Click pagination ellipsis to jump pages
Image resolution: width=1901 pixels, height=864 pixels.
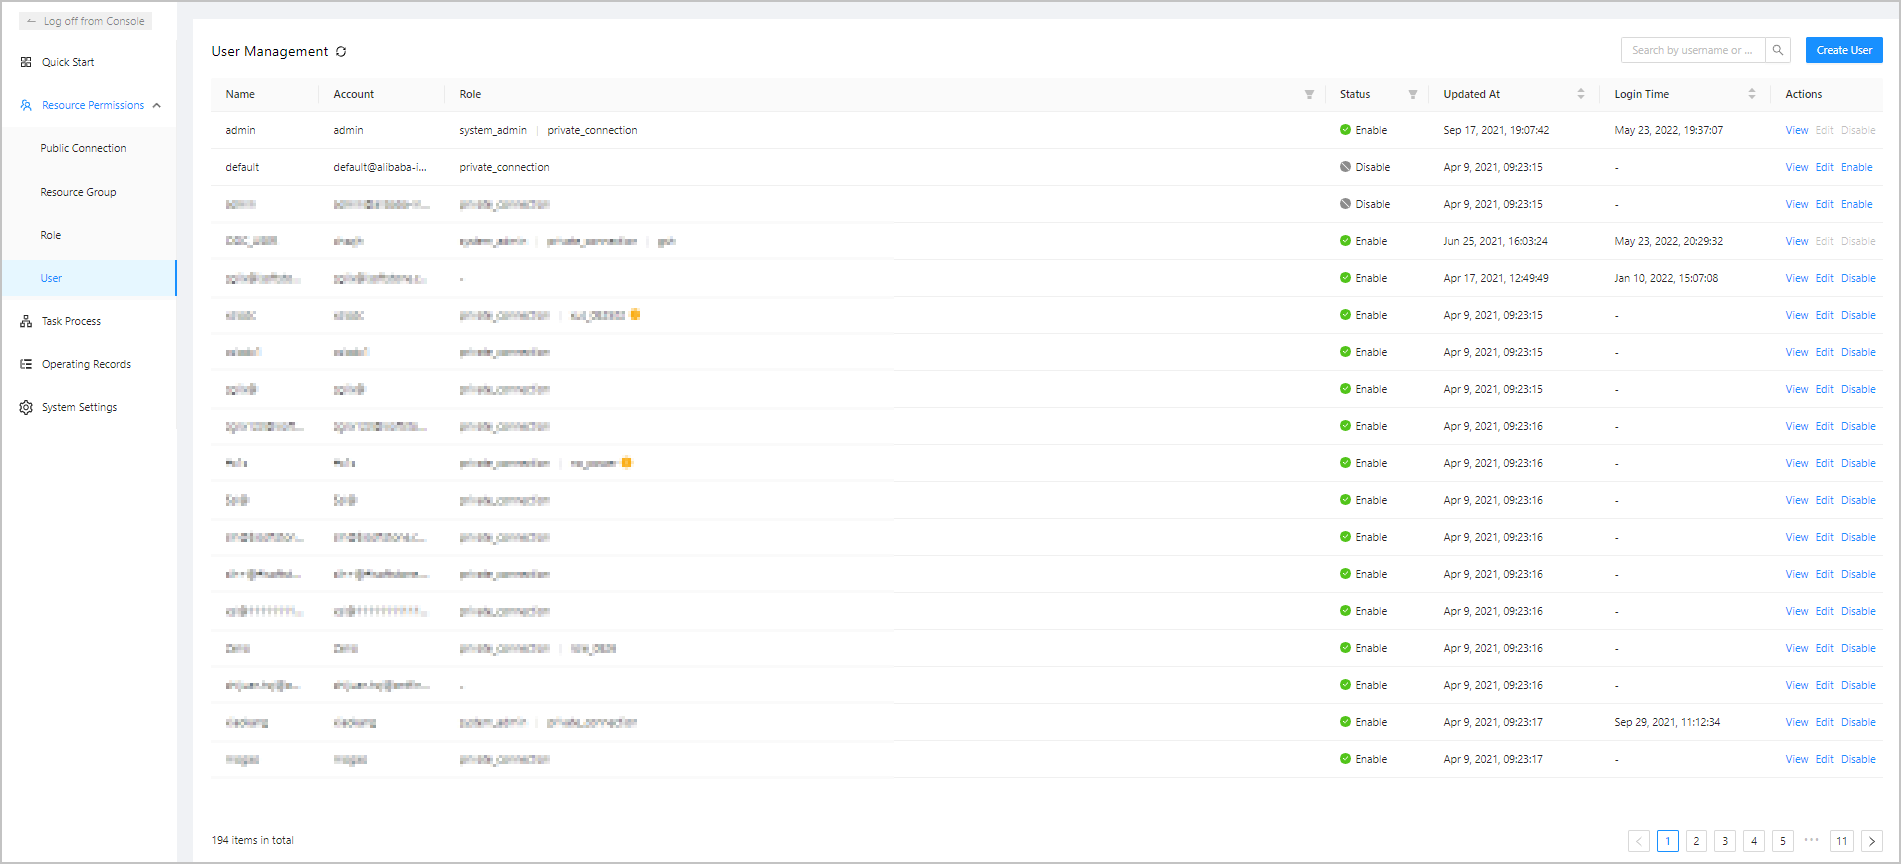click(1812, 840)
